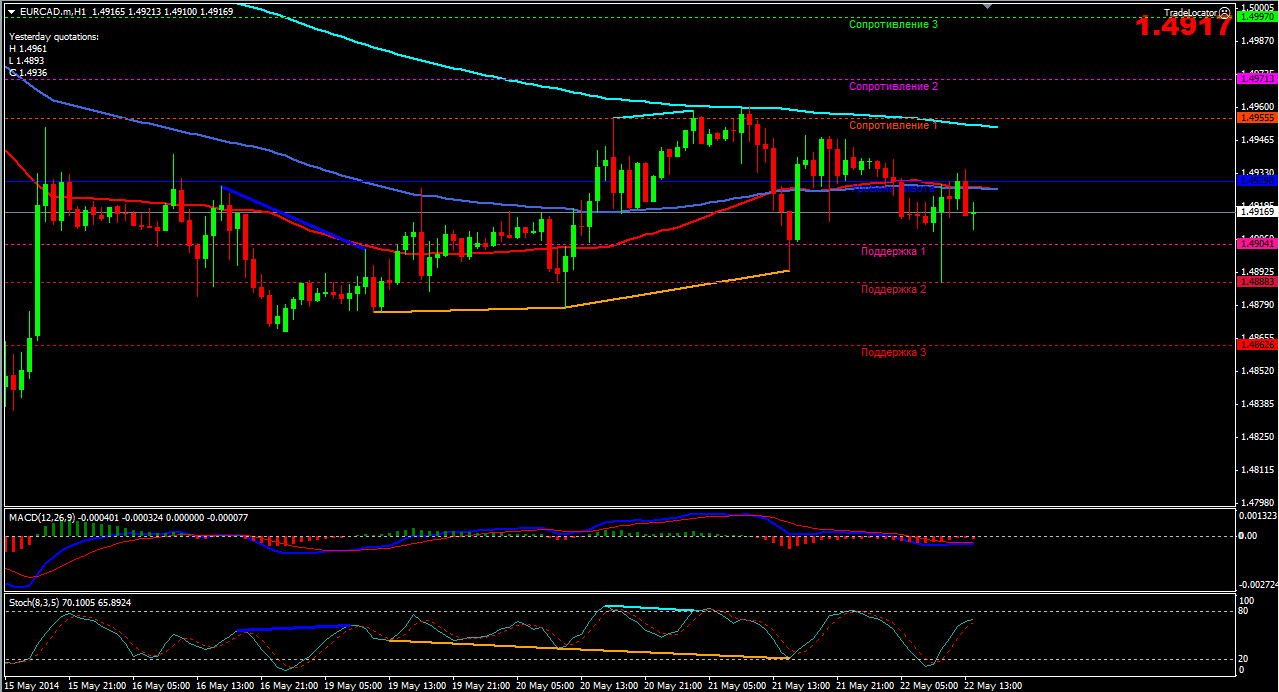Click the chart shift triangle marker at top
Screen dimensions: 1279x692
coord(989,6)
